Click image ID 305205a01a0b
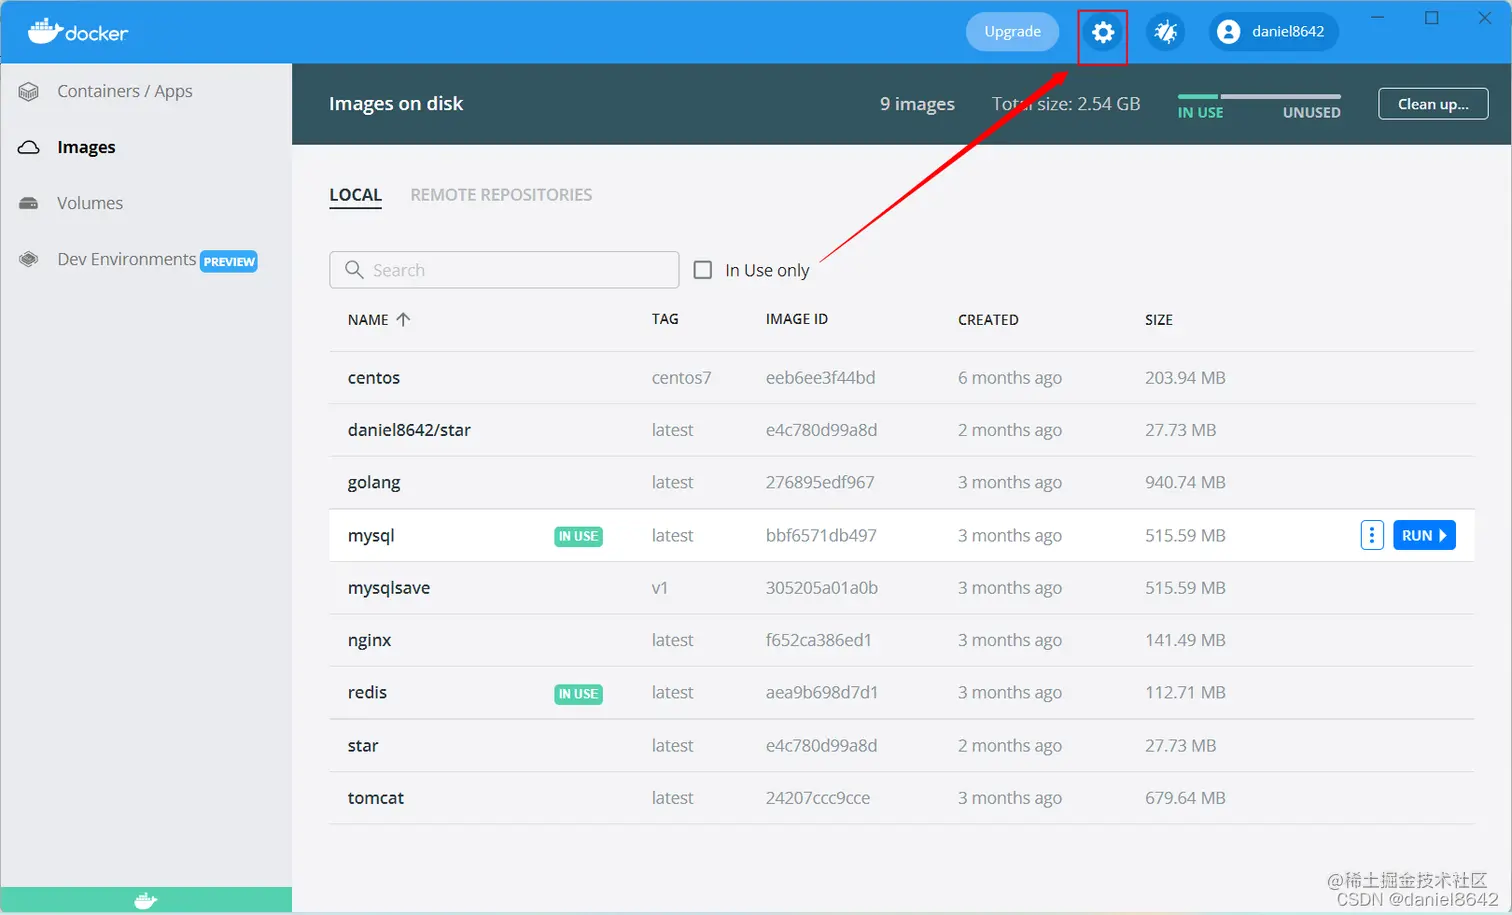The width and height of the screenshot is (1512, 915). (822, 588)
